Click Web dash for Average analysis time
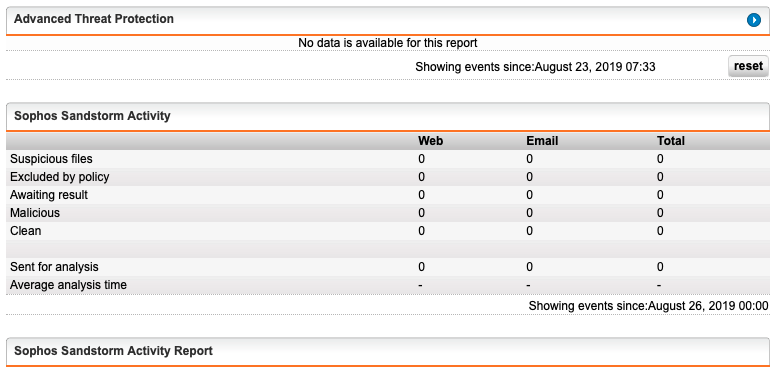 420,285
